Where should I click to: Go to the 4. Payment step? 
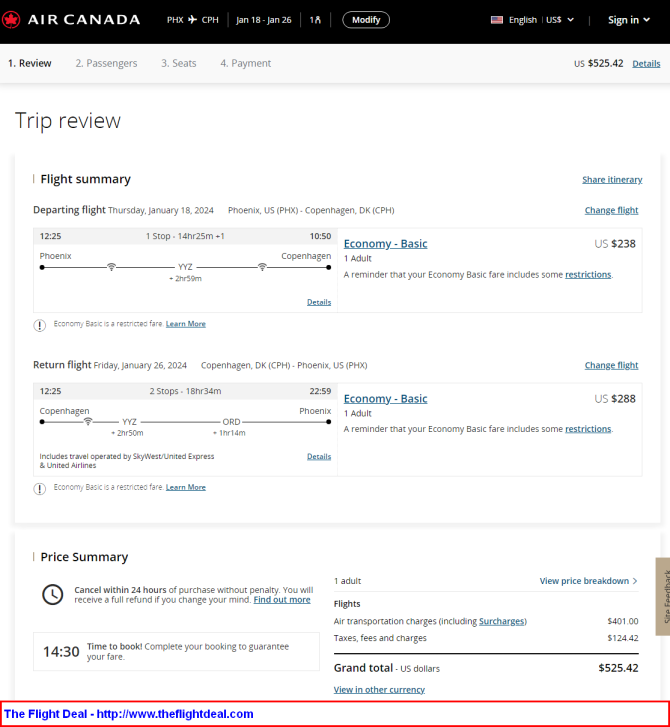coord(245,63)
